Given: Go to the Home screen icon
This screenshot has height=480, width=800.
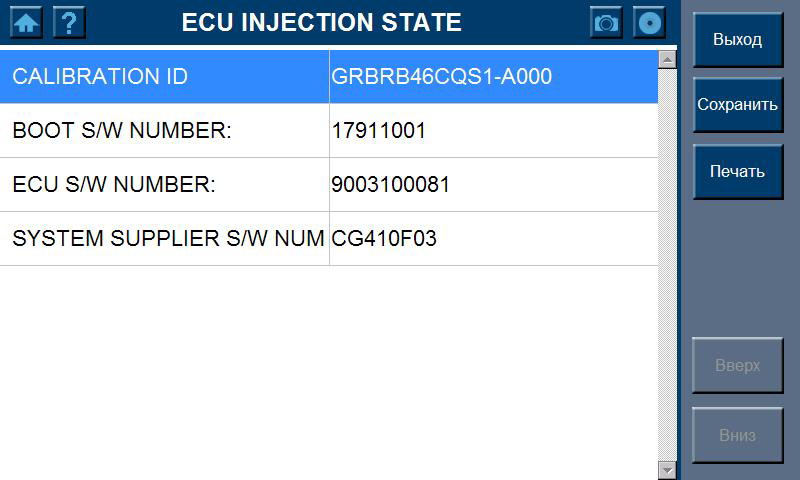Looking at the screenshot, I should 26,22.
